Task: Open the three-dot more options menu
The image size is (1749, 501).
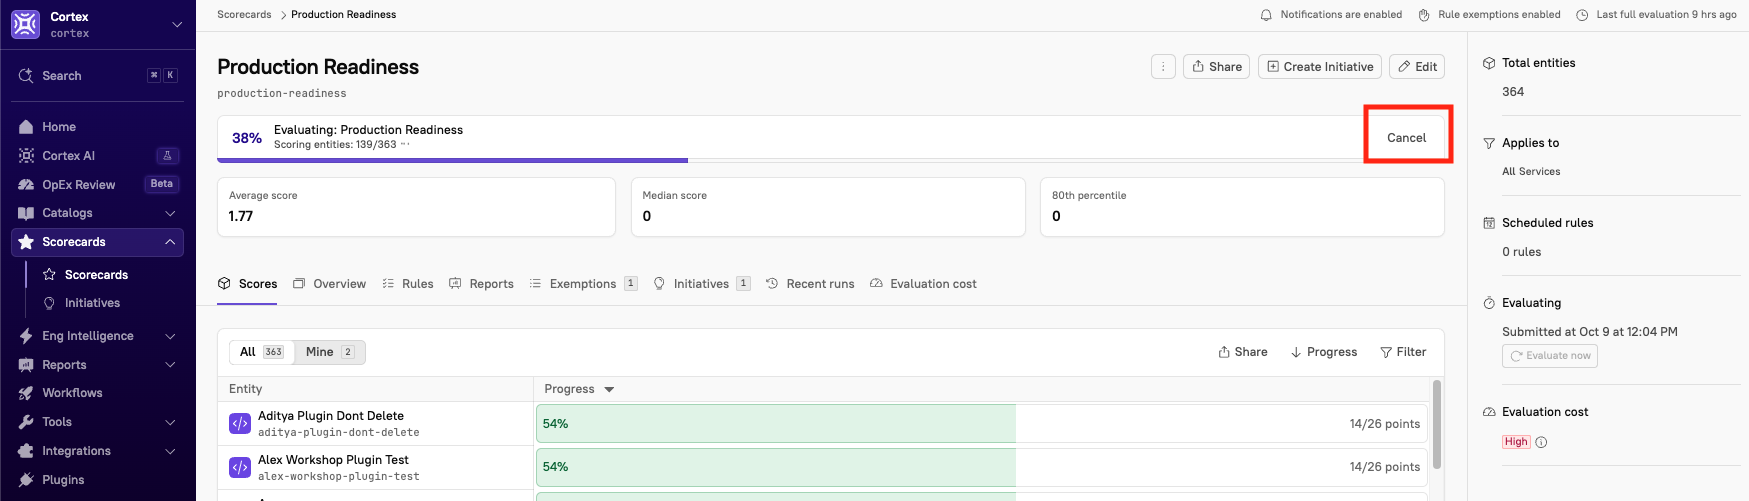Action: point(1163,67)
